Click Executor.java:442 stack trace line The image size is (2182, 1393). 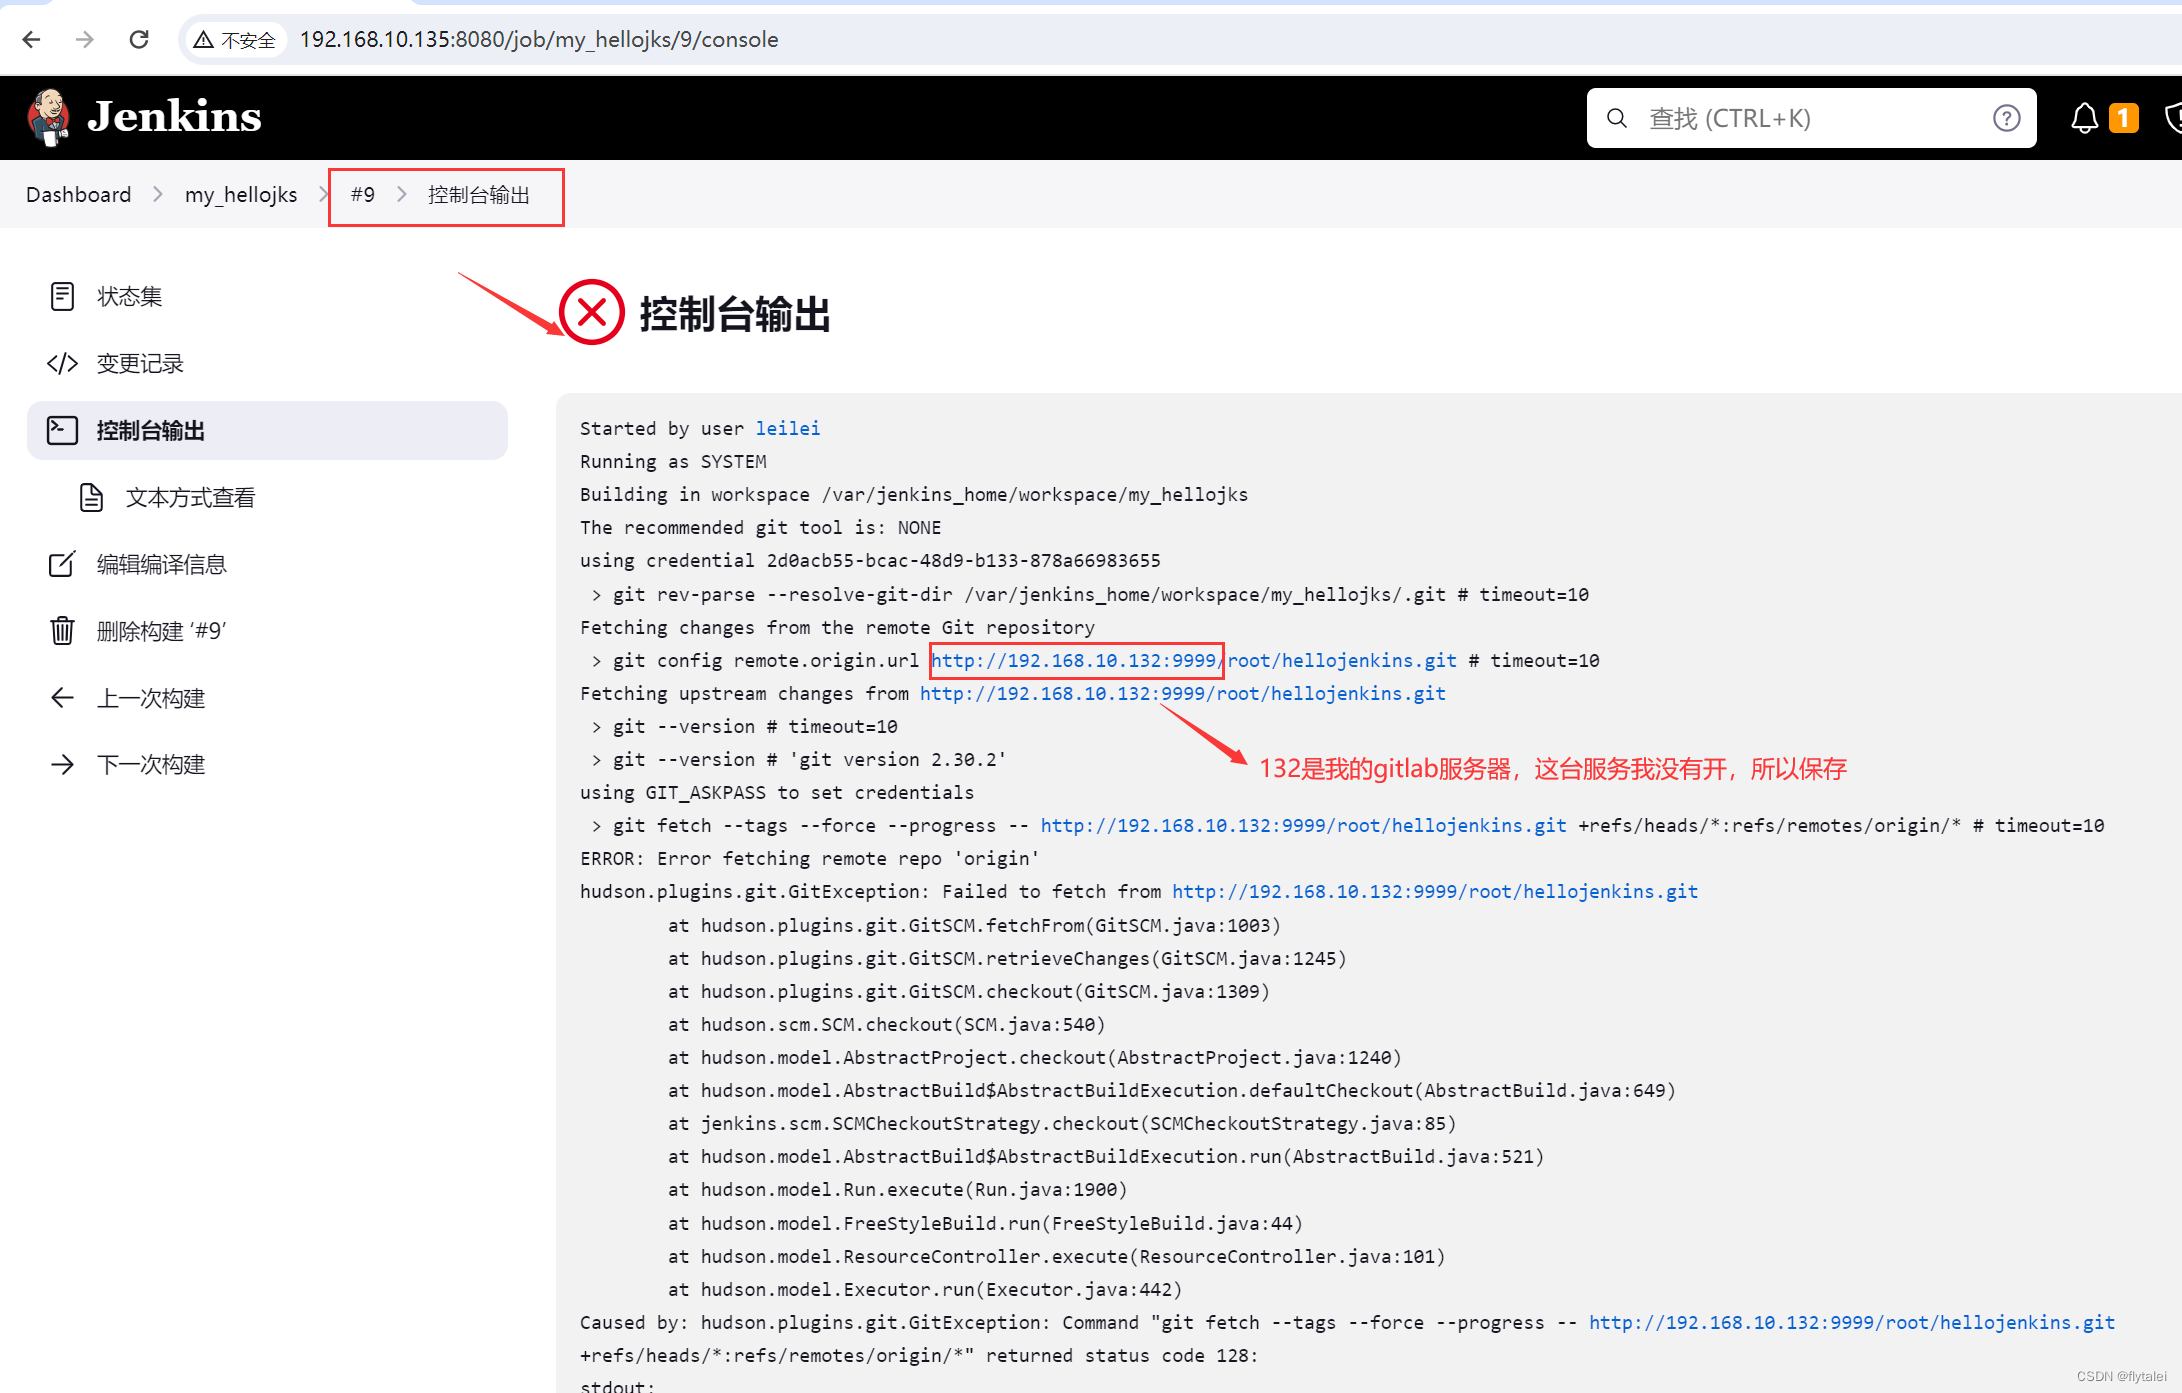pyautogui.click(x=925, y=1289)
